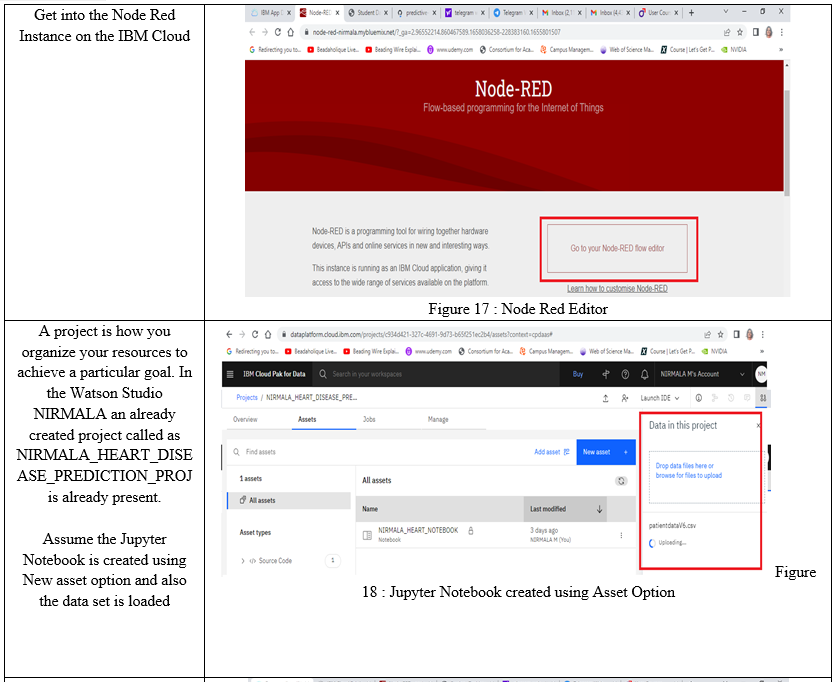Bookmark the Cloud Pak page with star icon
Viewport: 837px width, 682px height.
click(x=720, y=335)
